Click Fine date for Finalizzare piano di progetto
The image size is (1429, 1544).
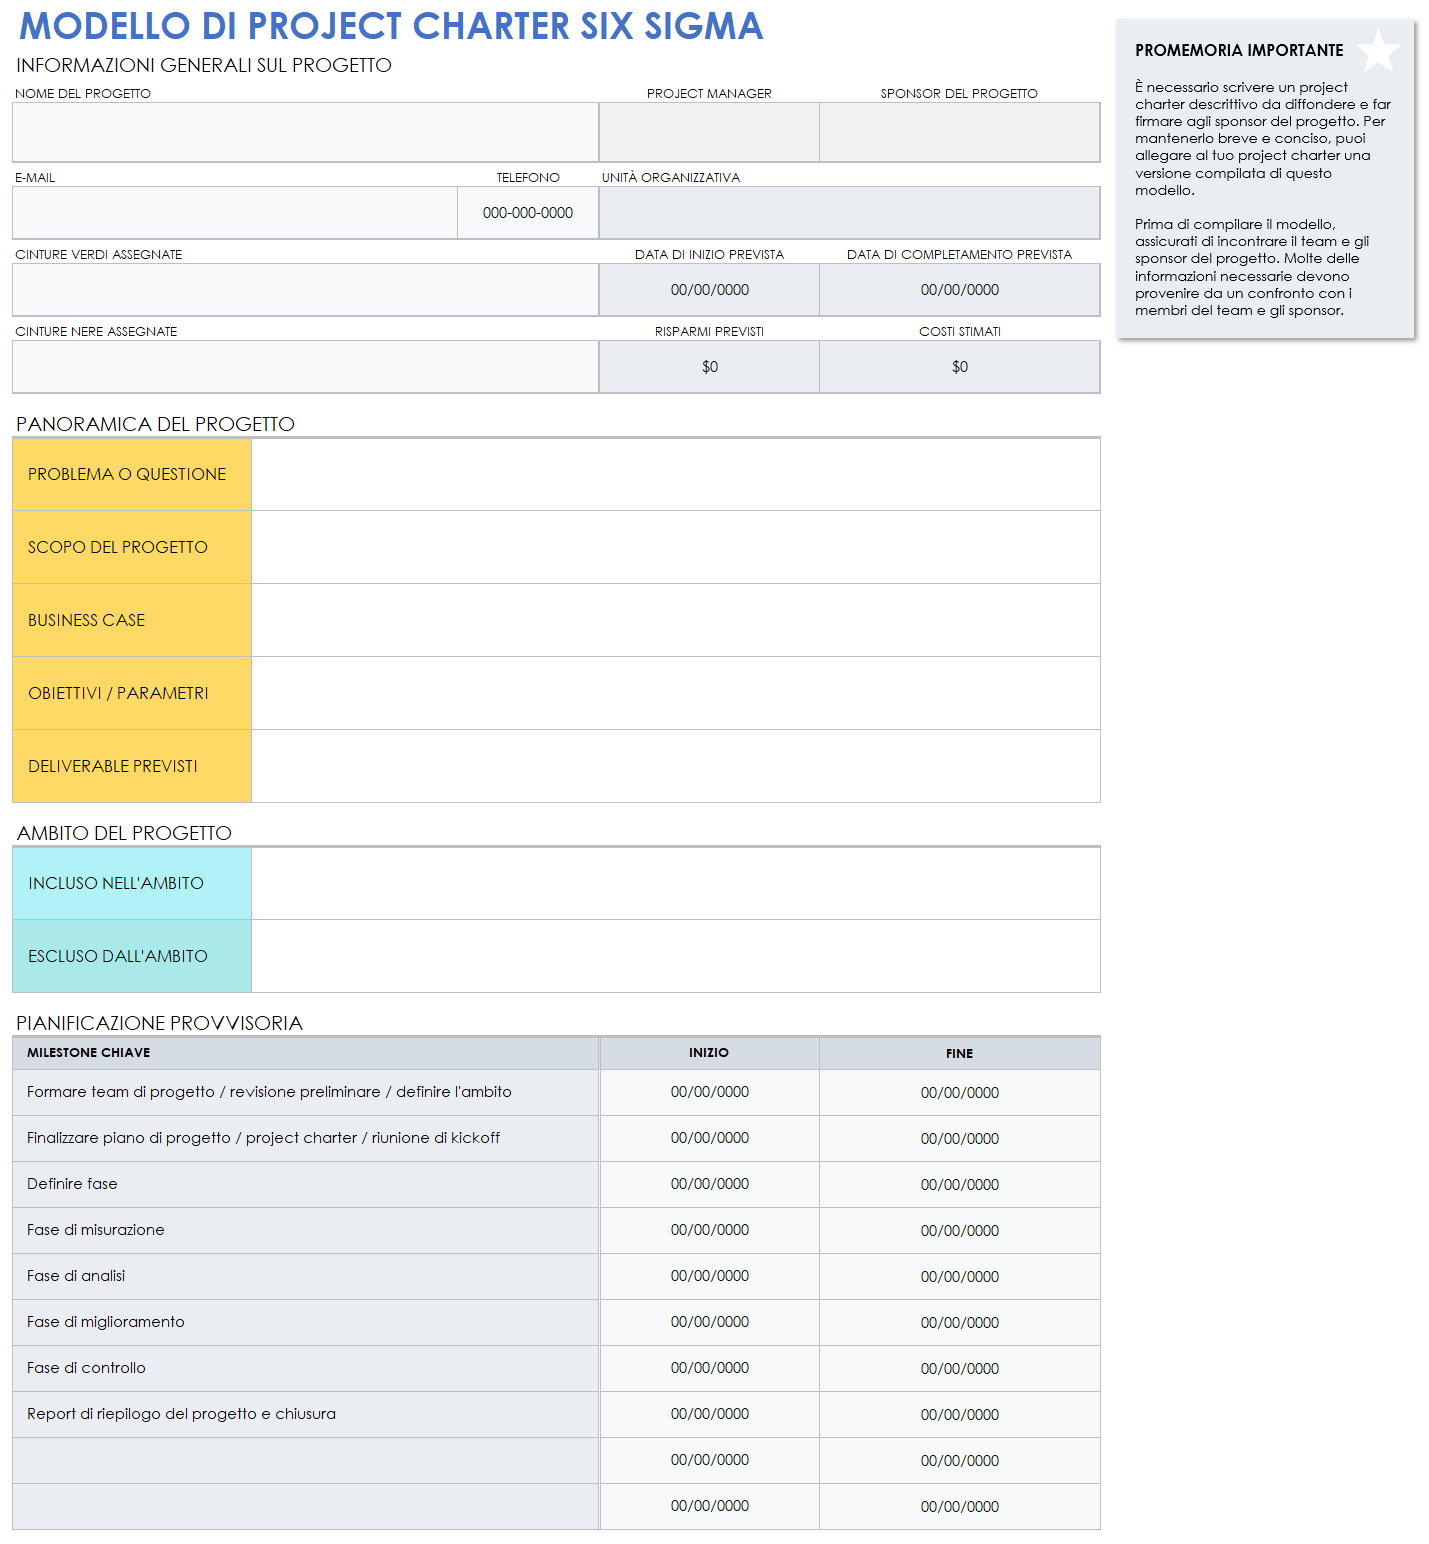960,1139
